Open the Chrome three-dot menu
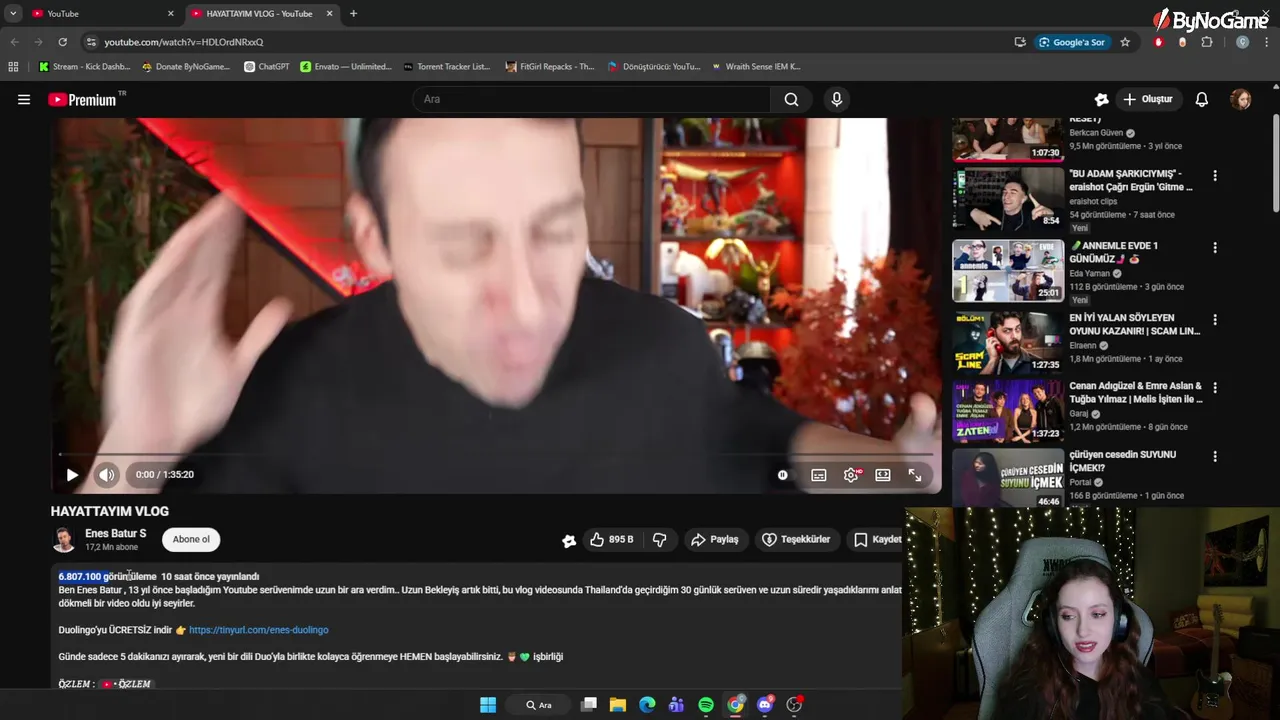Screen dimensions: 1280x720 coord(1266,42)
